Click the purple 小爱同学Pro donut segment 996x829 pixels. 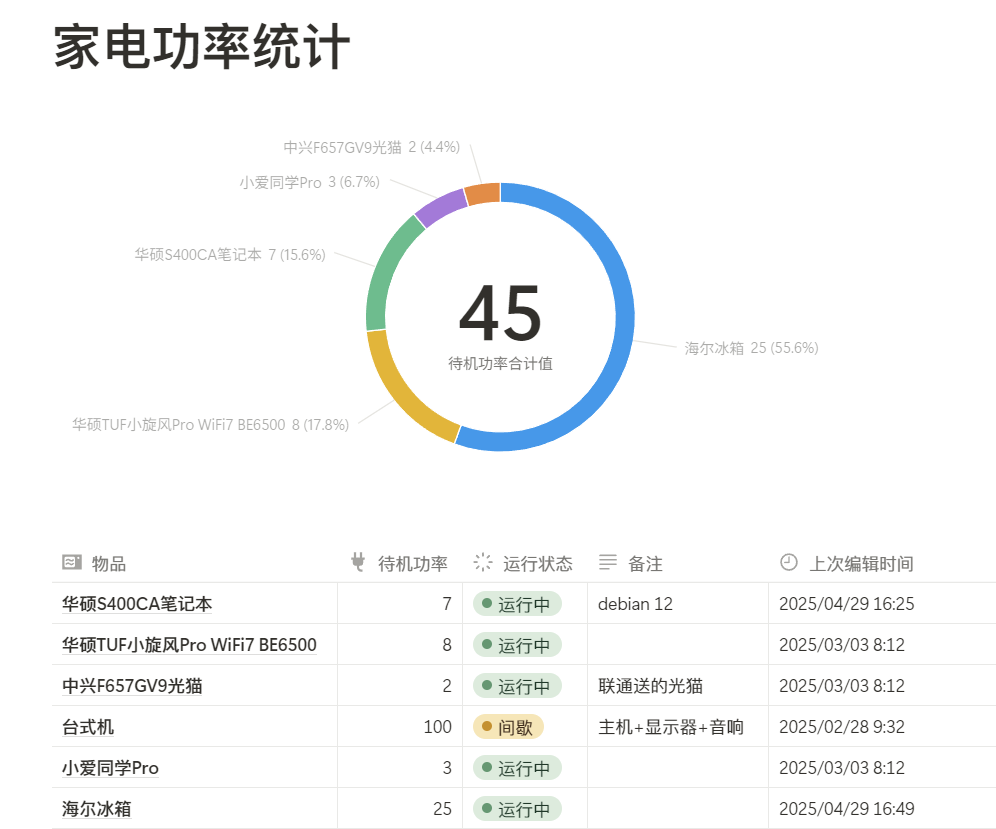[439, 206]
